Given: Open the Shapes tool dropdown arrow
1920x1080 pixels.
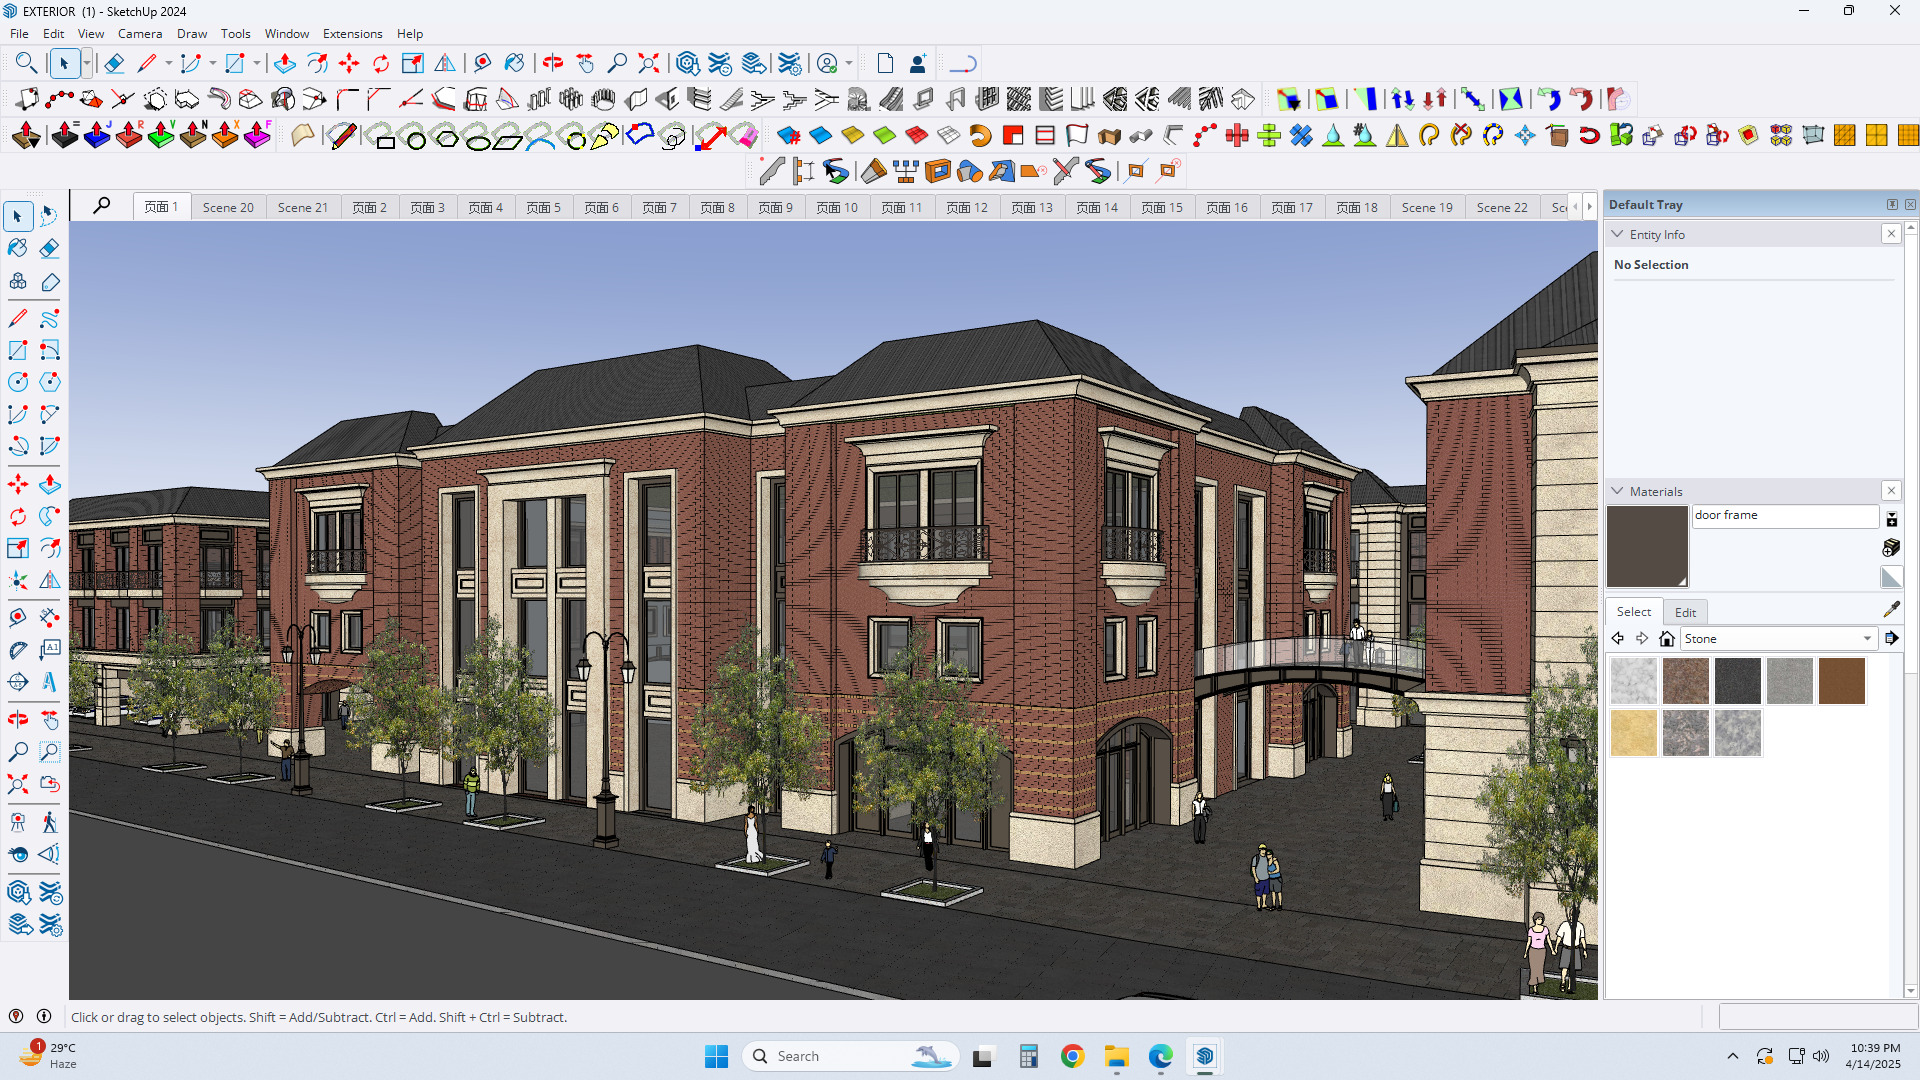Looking at the screenshot, I should click(x=257, y=64).
